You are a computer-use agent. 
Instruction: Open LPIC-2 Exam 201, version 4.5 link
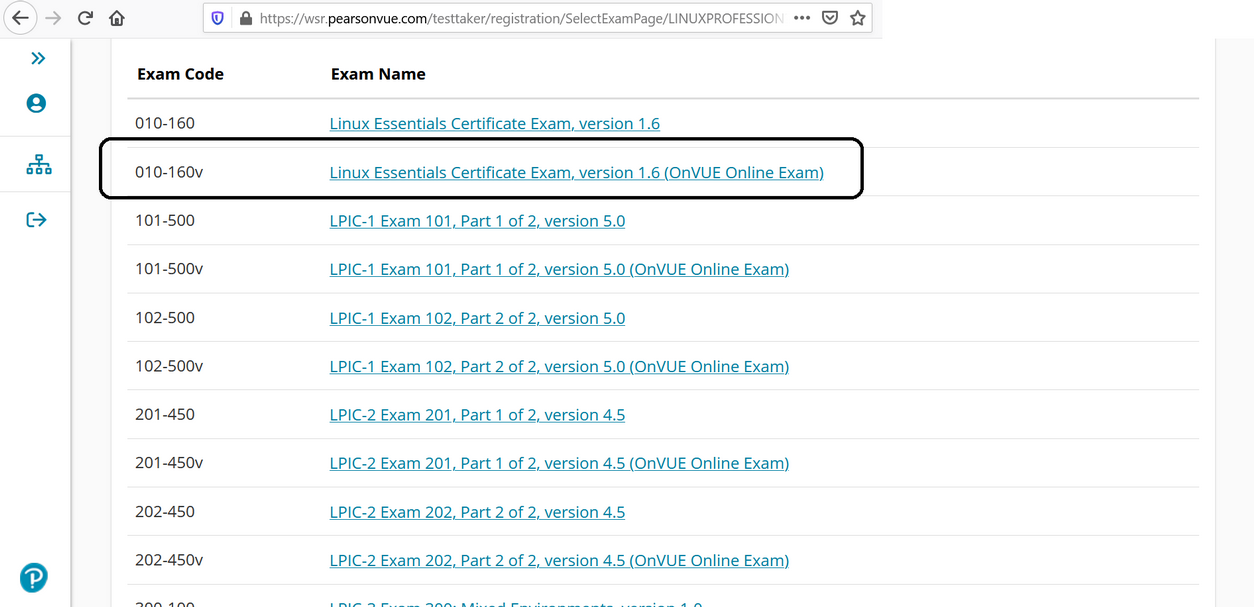click(x=477, y=415)
